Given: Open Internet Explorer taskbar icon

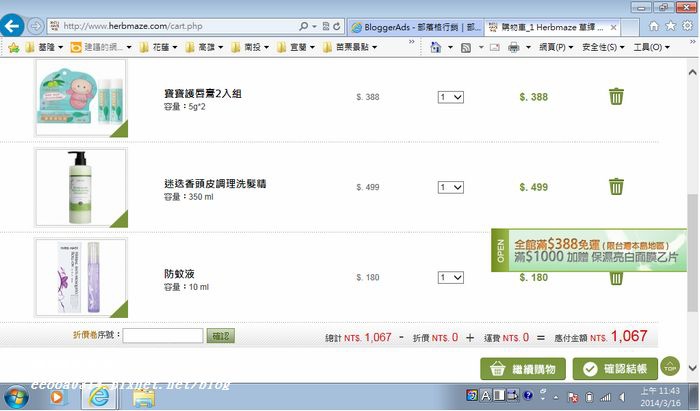Looking at the screenshot, I should (99, 397).
